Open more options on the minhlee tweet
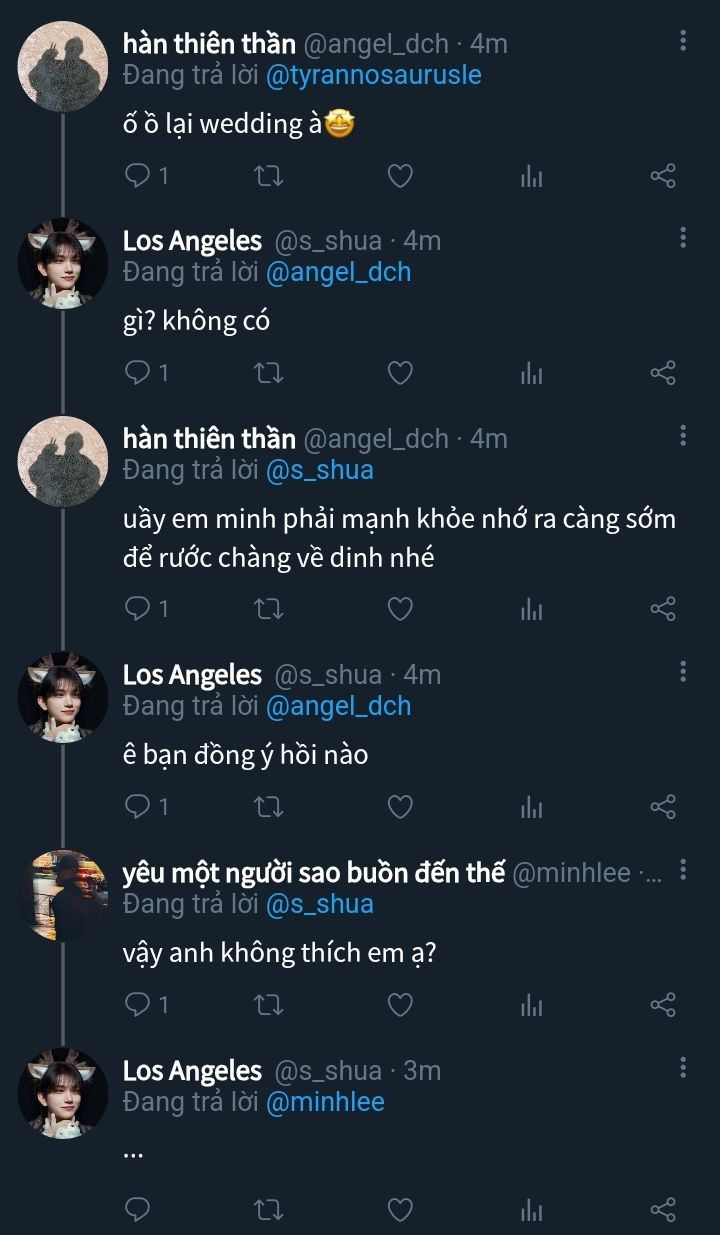 (683, 870)
